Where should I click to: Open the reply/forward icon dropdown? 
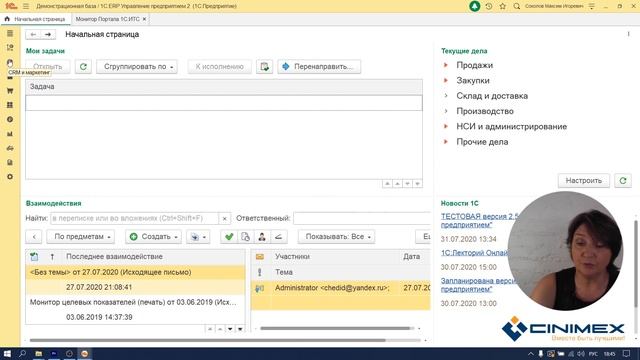[198, 237]
